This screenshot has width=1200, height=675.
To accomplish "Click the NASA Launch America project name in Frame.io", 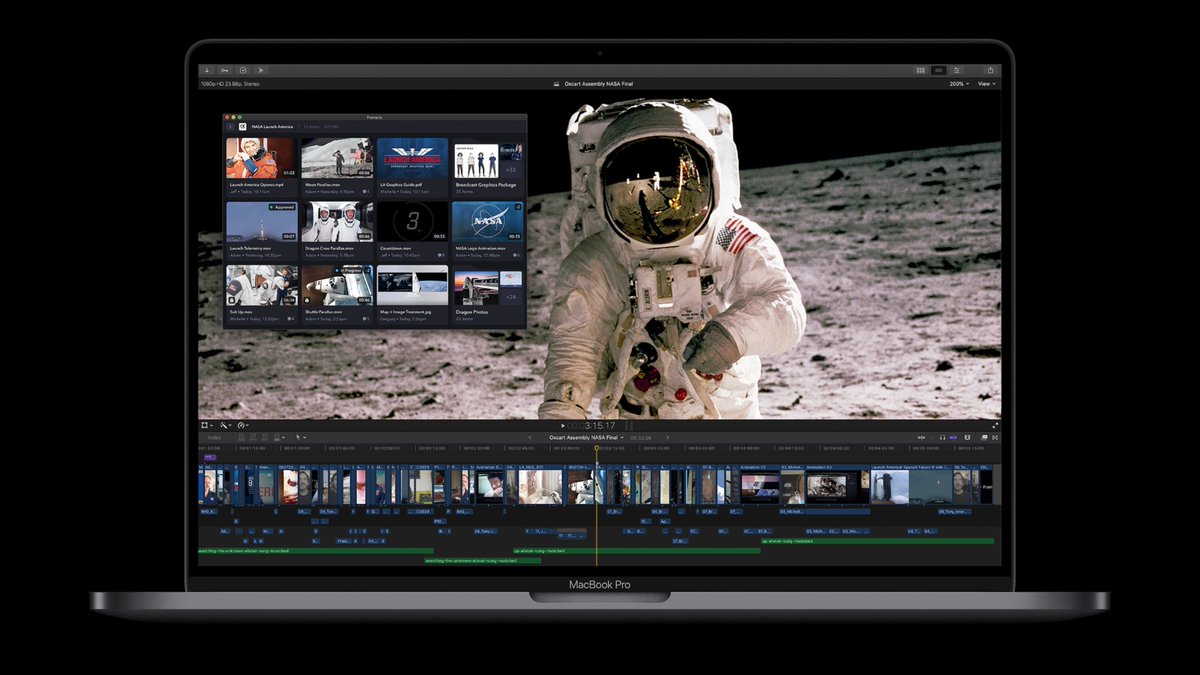I will pos(272,127).
